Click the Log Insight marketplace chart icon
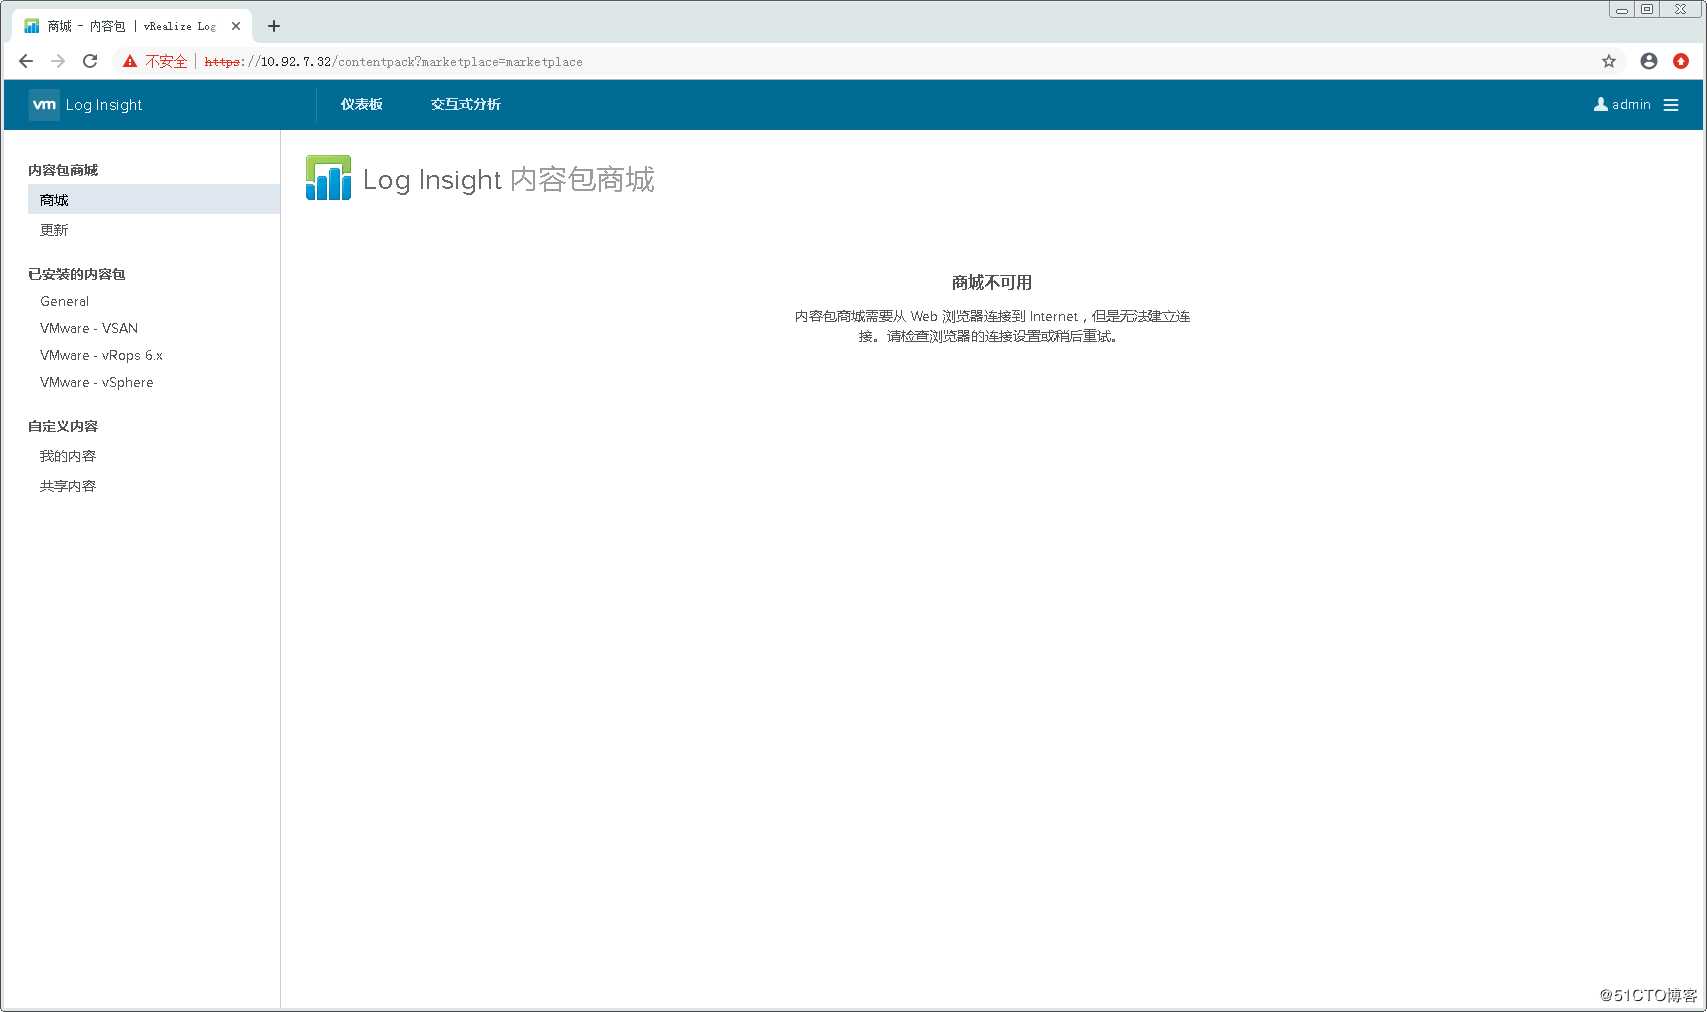 328,178
